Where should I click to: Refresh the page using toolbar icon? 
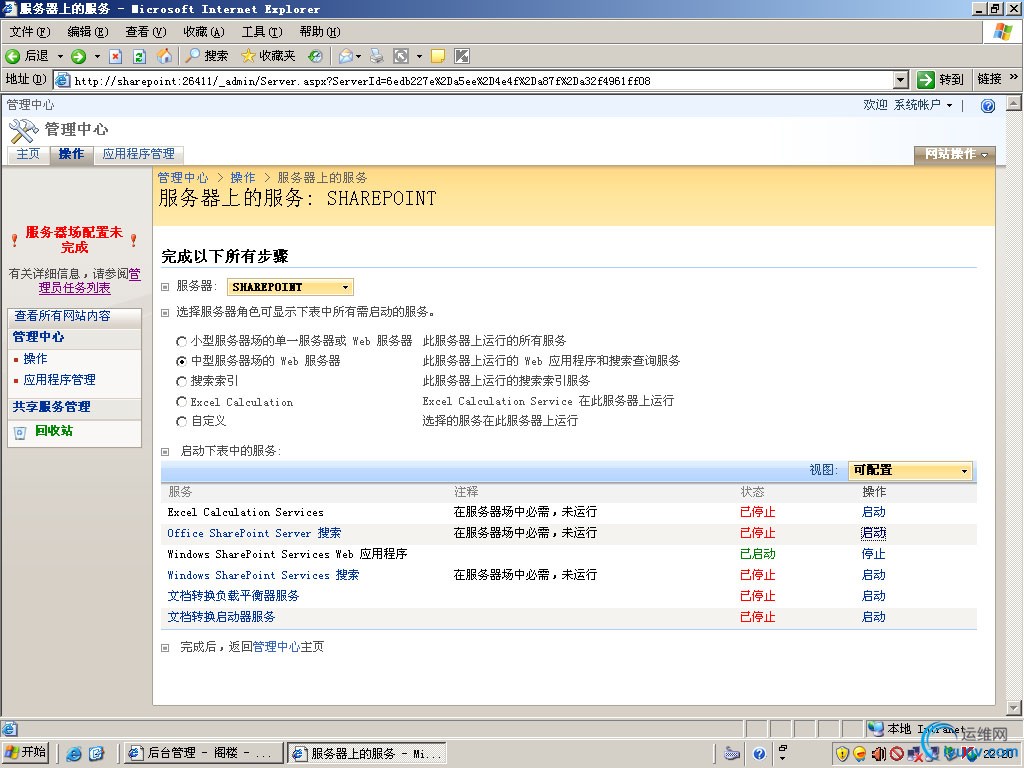[x=139, y=56]
